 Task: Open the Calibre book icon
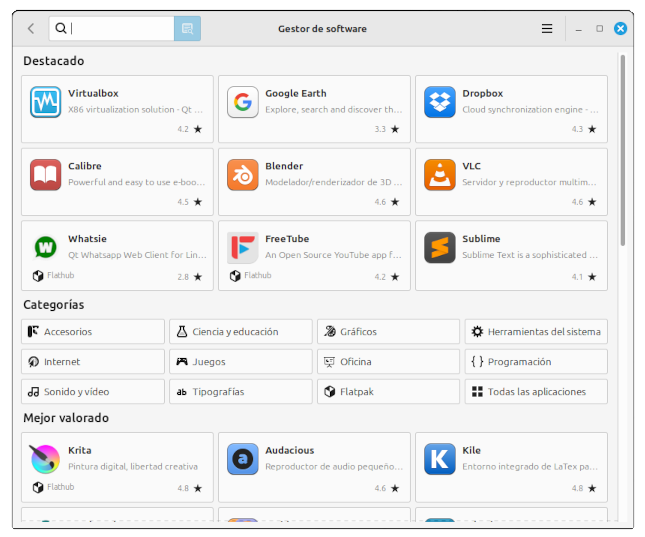point(46,175)
